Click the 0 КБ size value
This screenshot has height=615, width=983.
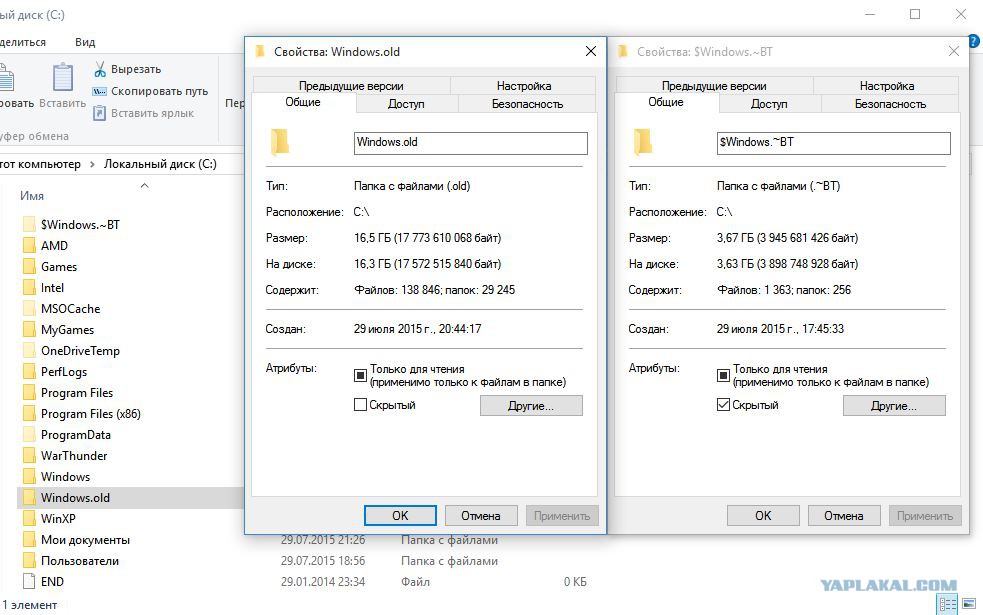[x=575, y=582]
